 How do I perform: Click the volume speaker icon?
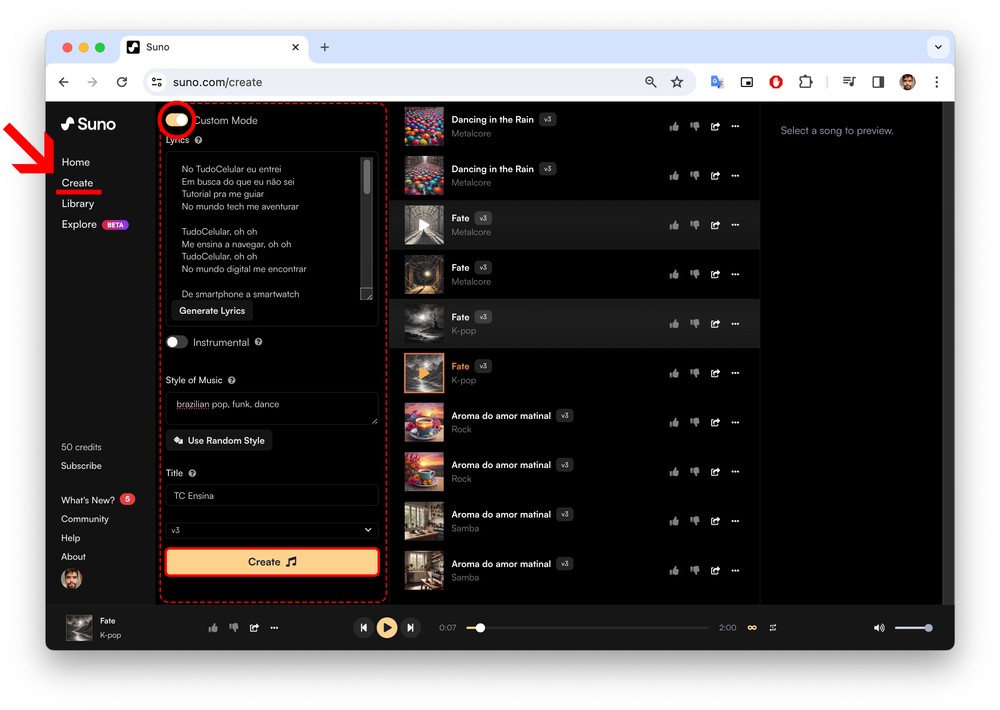point(879,628)
